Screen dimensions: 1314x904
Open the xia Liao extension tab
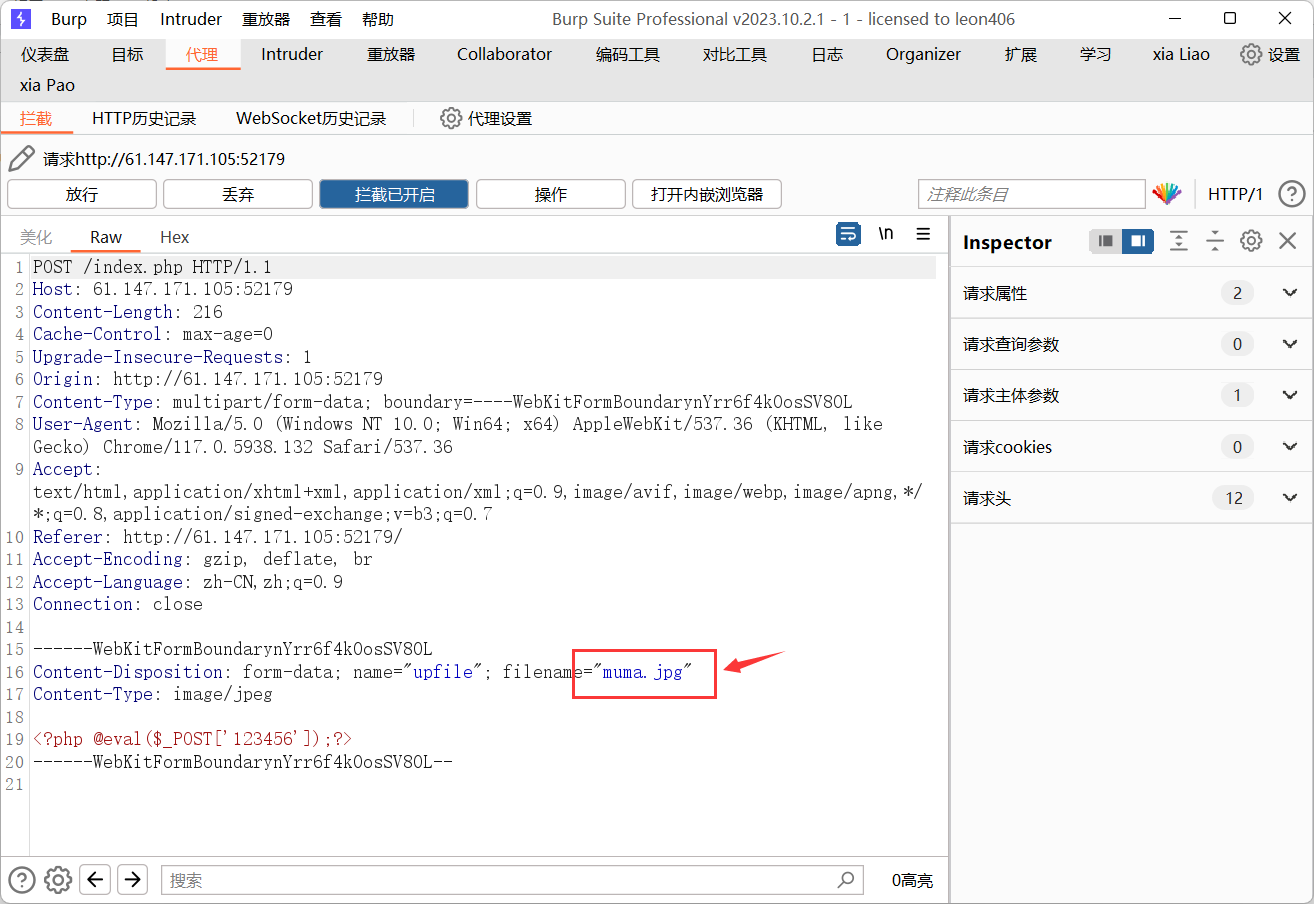(x=1181, y=55)
